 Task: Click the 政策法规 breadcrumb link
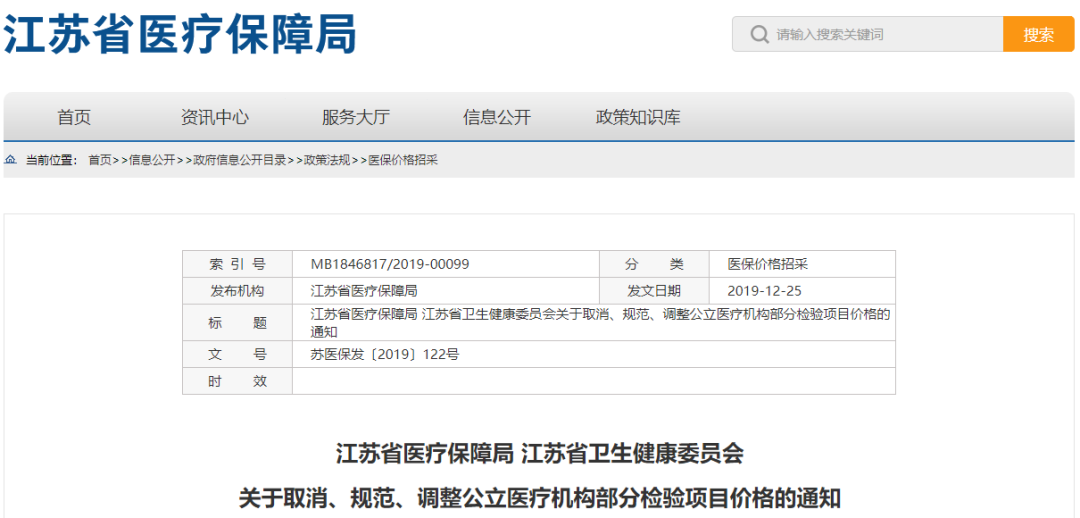327,160
